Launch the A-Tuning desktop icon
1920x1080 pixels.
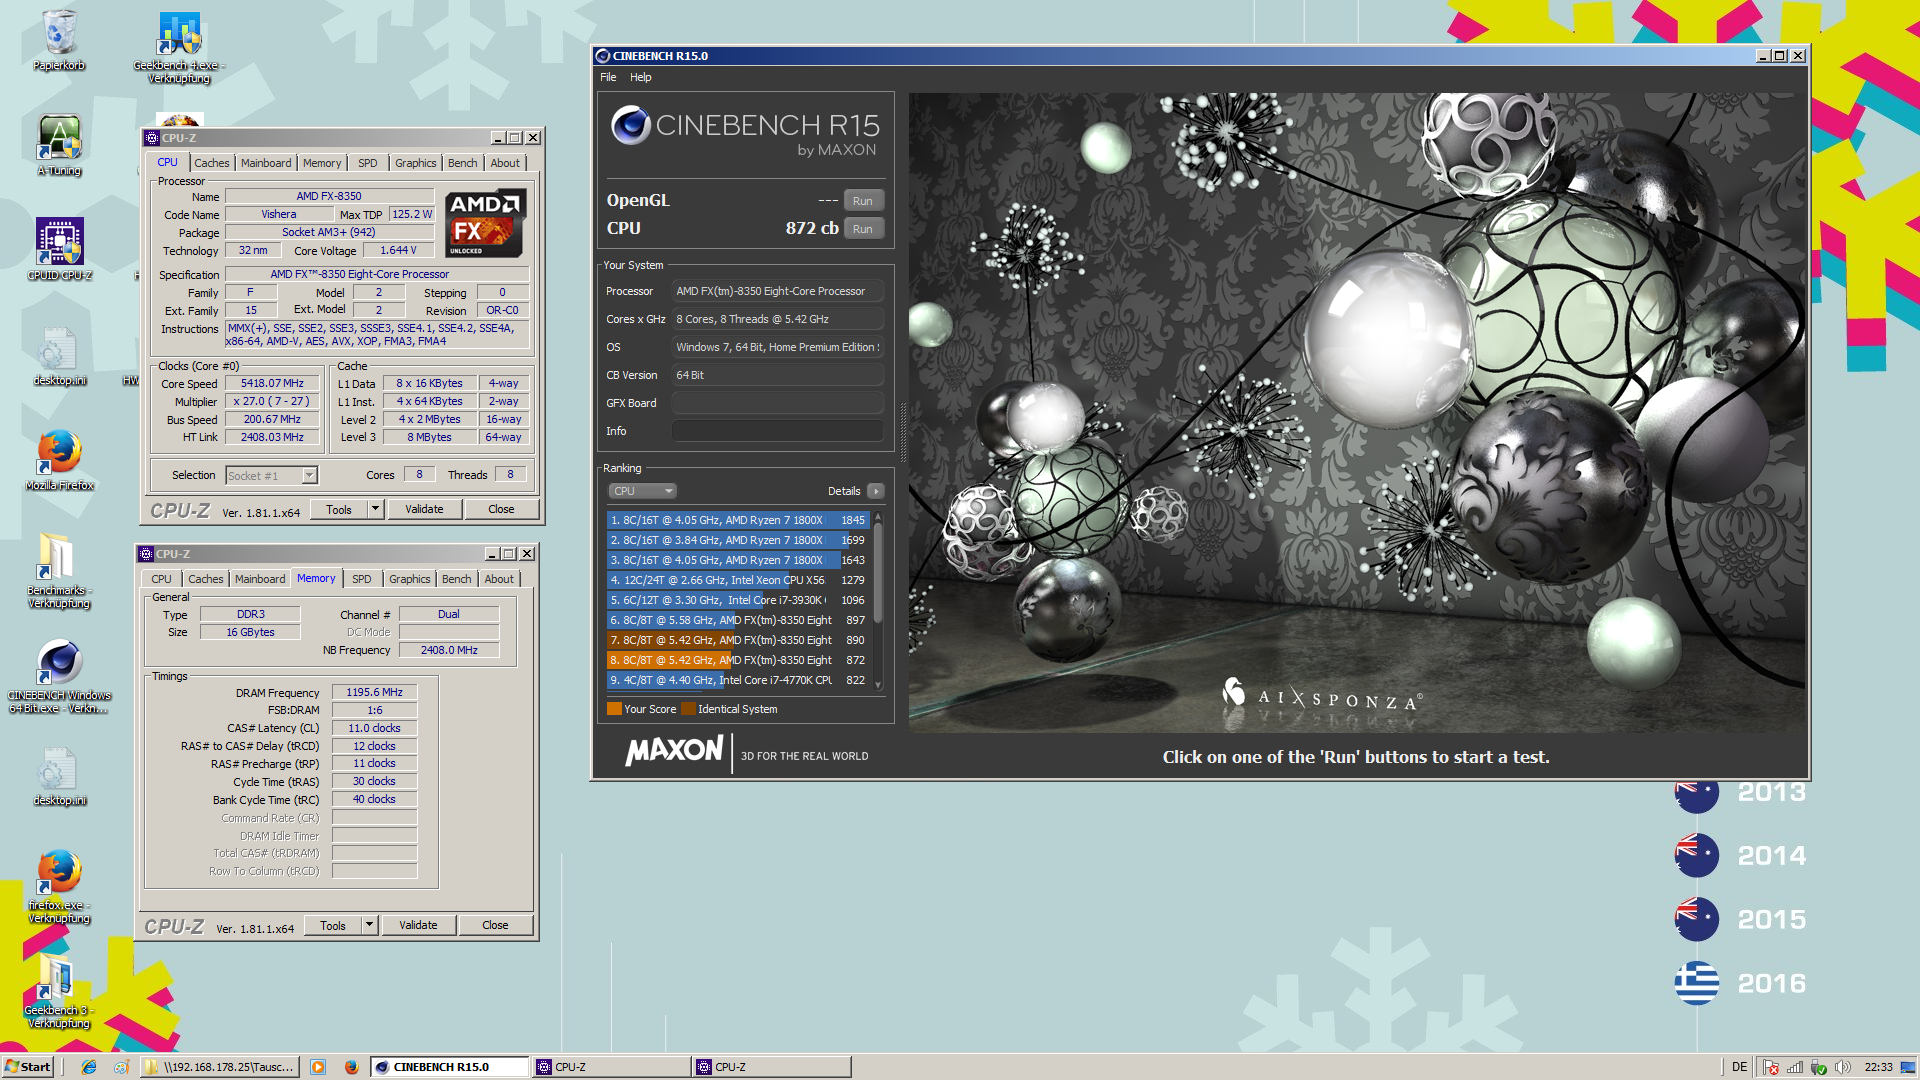click(x=59, y=145)
